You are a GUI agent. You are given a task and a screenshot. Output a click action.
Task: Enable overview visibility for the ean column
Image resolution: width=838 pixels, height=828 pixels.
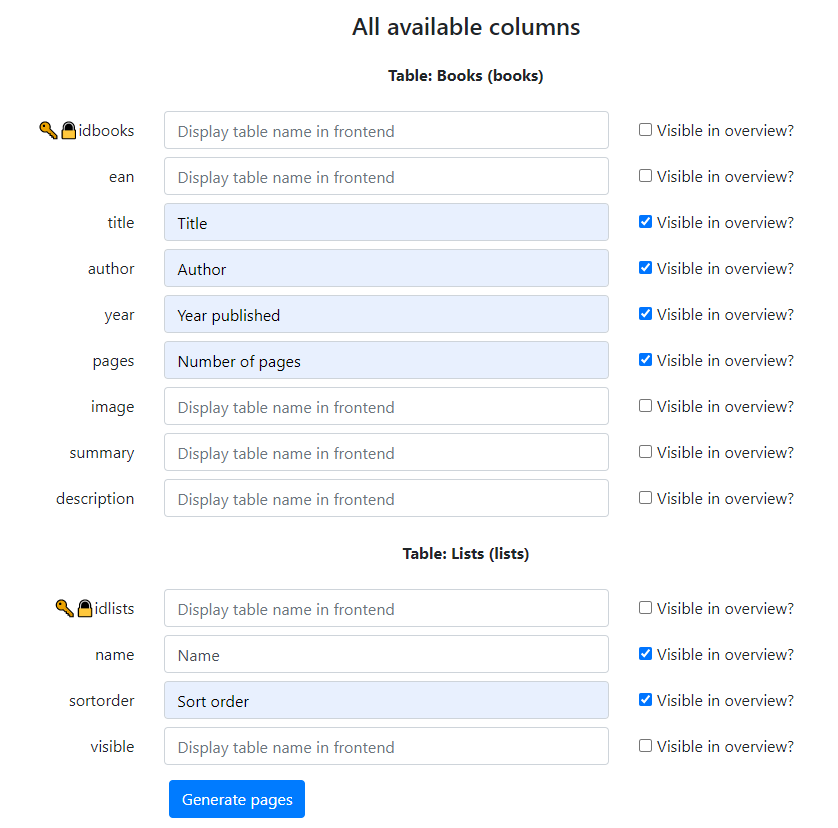pos(645,176)
